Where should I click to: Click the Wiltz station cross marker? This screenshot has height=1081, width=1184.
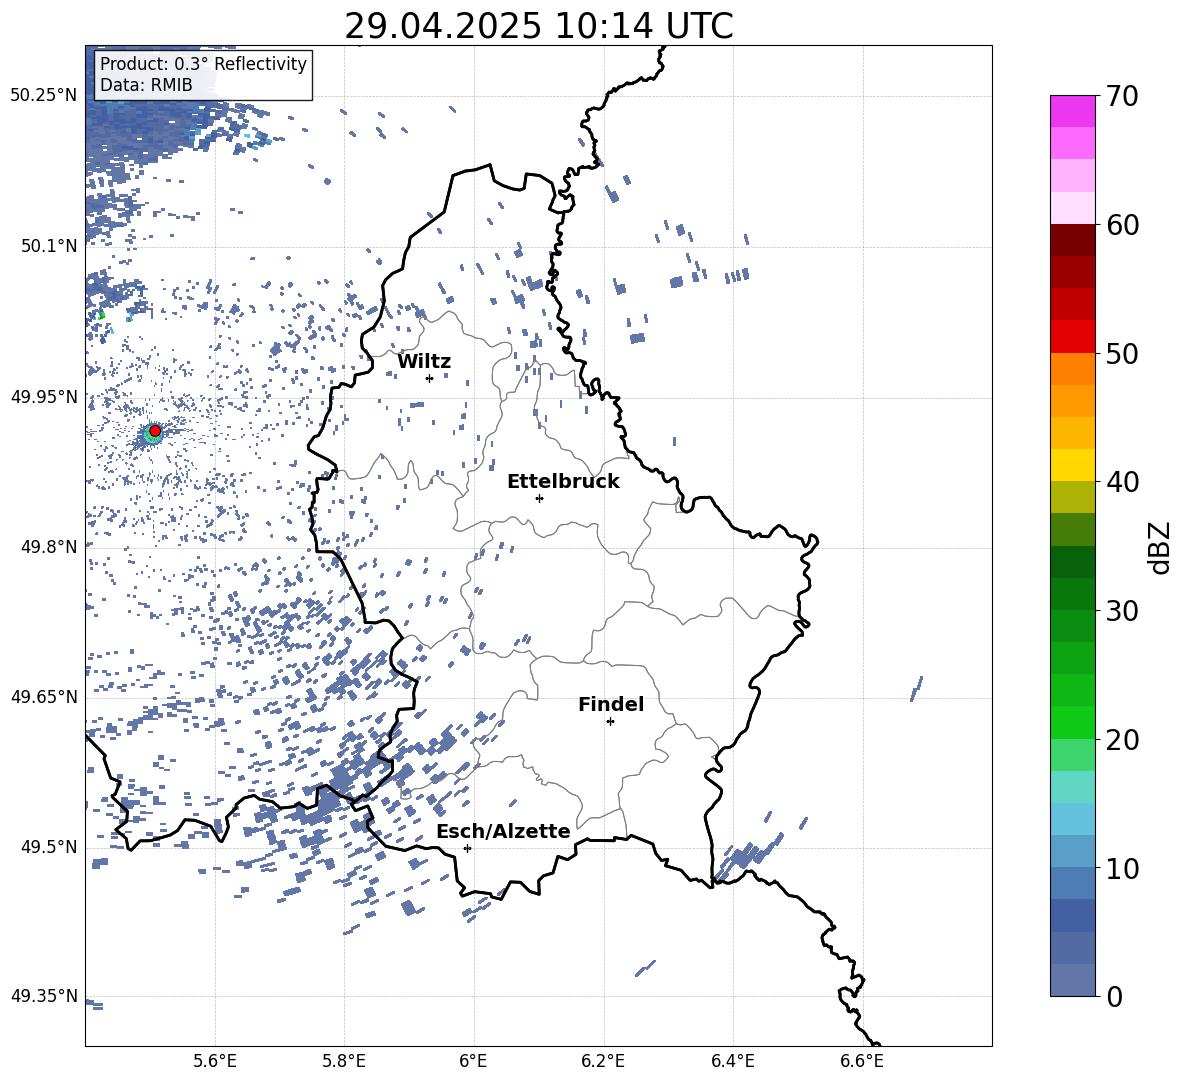(429, 378)
